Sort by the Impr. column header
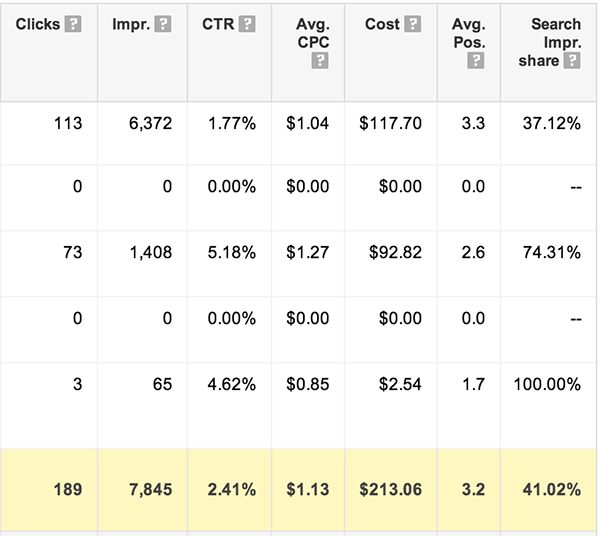The width and height of the screenshot is (600, 536). click(x=131, y=24)
